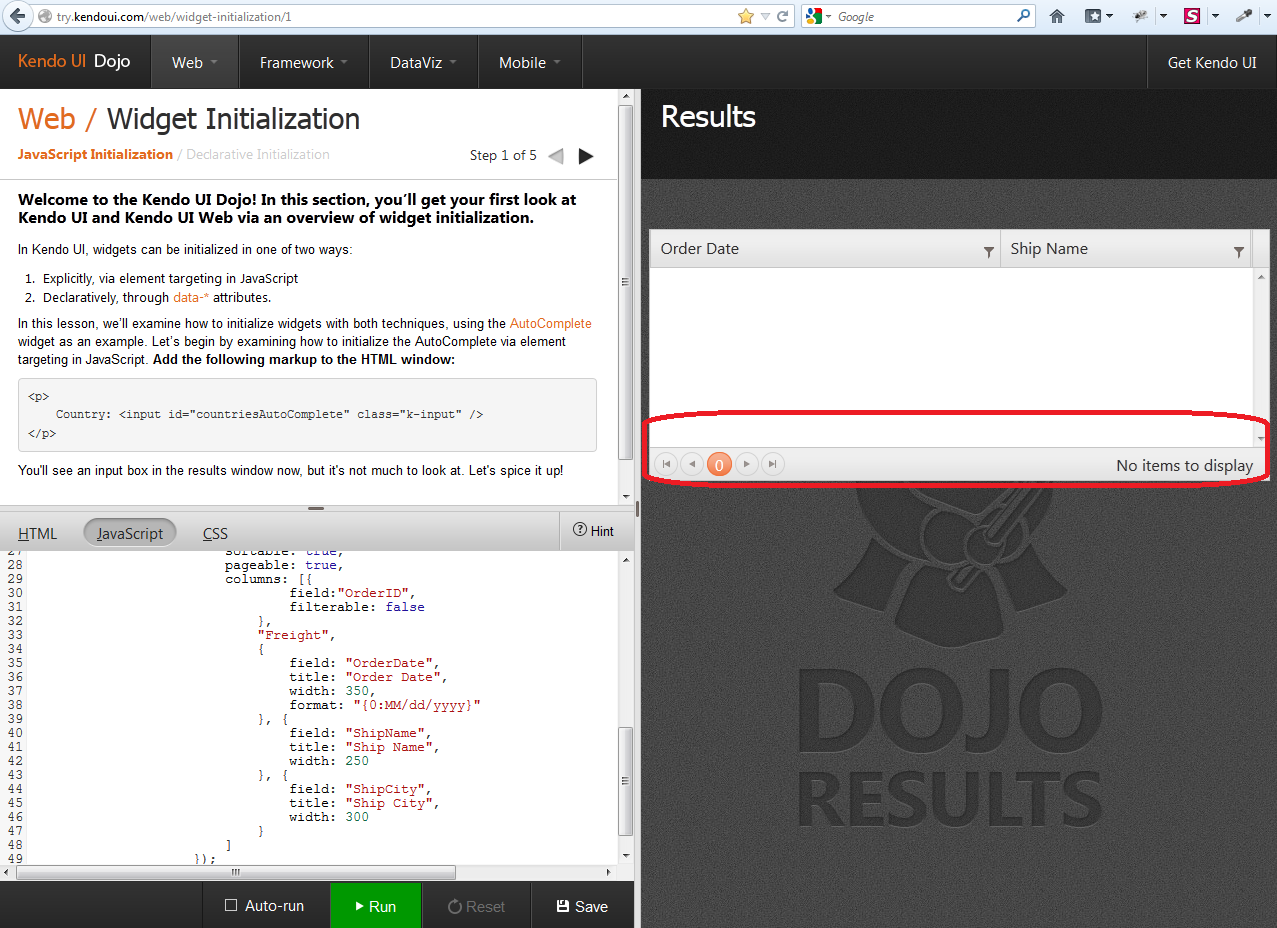Click the eyedropper color picker extension icon
The image size is (1277, 928).
tap(1245, 16)
